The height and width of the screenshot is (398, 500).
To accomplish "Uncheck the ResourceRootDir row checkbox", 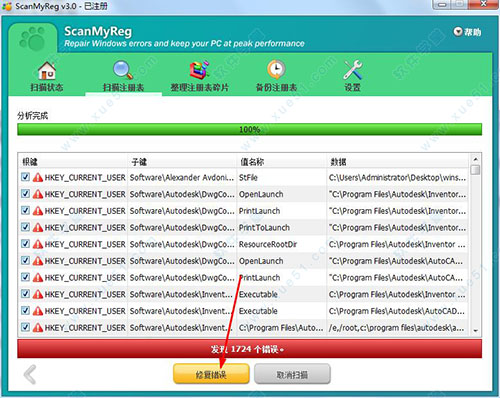I will [25, 244].
